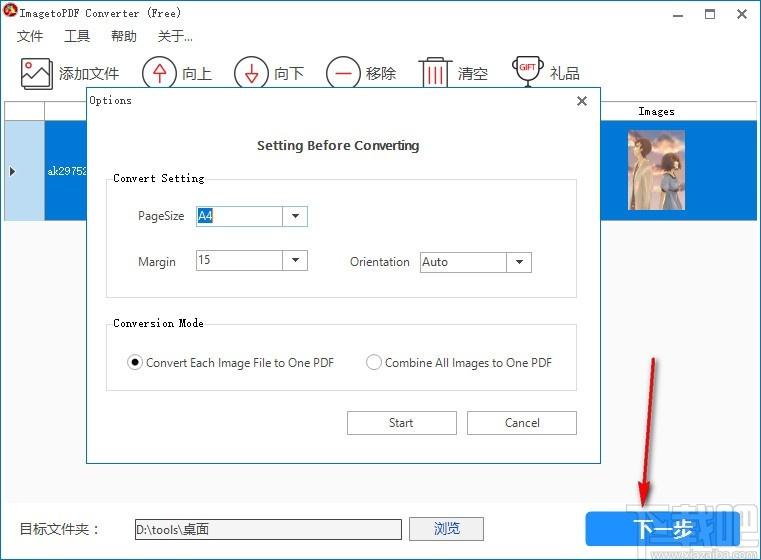Open the 关于... menu

(x=175, y=36)
